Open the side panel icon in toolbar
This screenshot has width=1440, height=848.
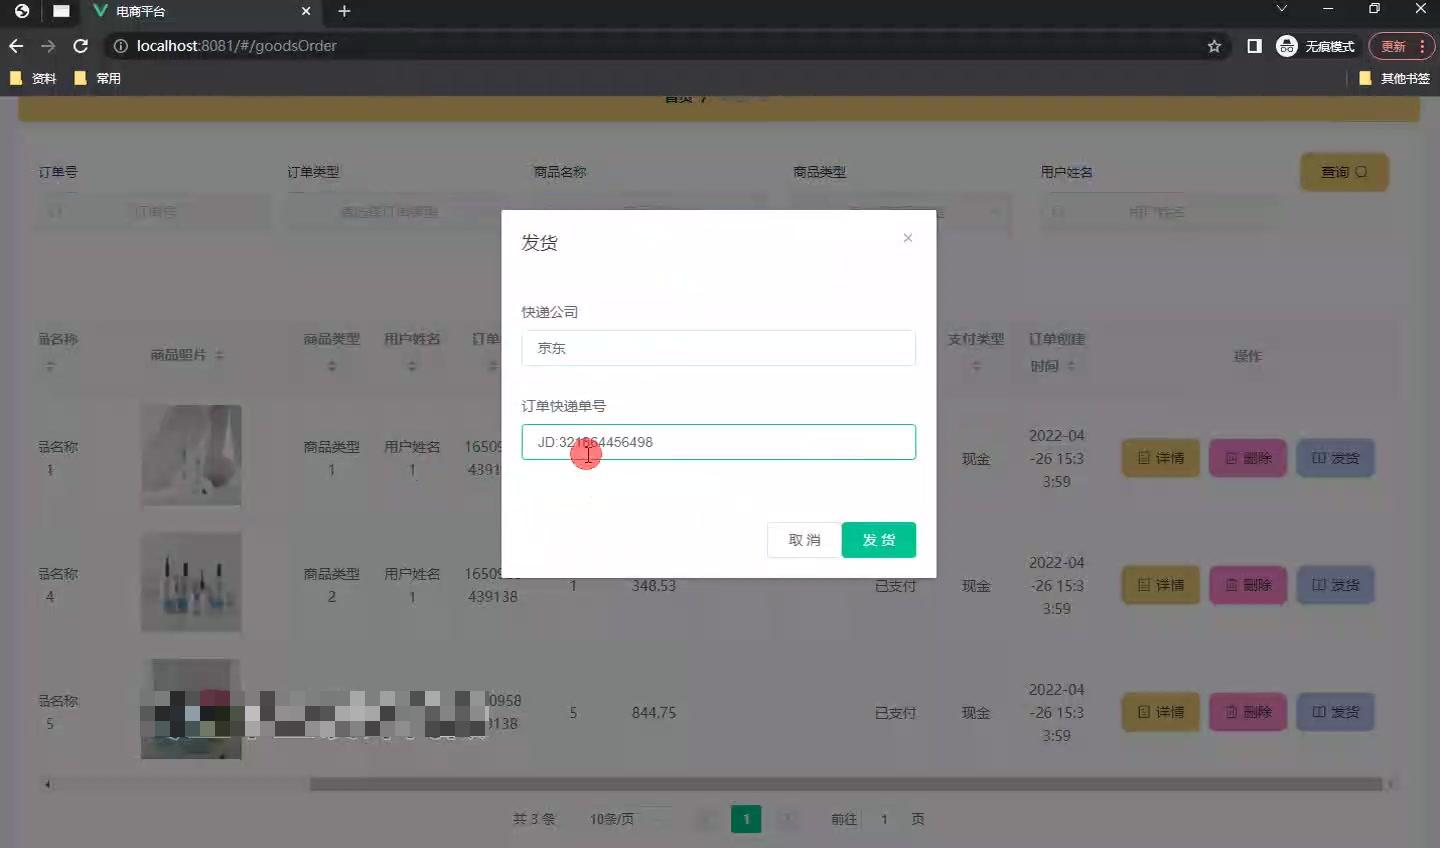click(1254, 46)
